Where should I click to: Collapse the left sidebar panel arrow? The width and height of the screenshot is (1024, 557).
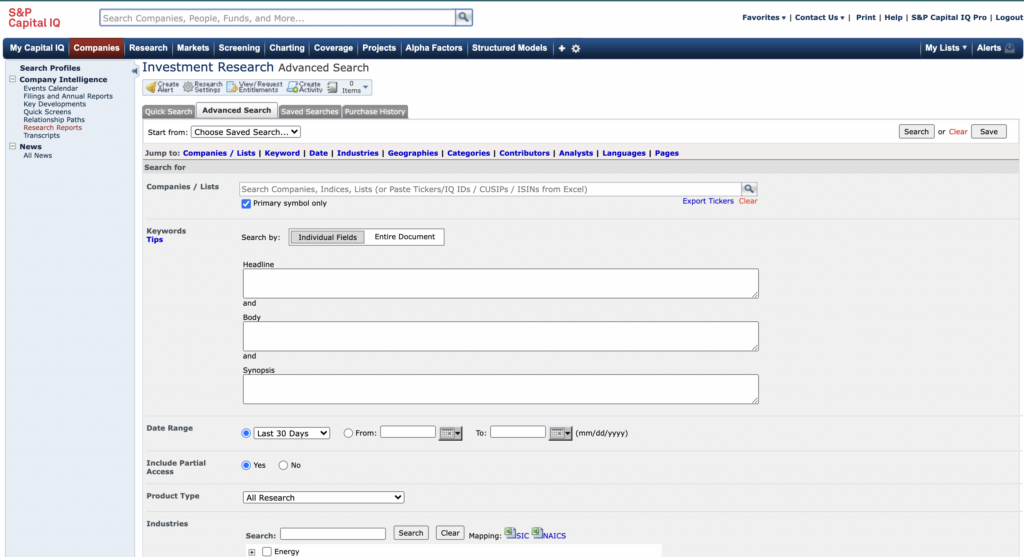tap(135, 70)
